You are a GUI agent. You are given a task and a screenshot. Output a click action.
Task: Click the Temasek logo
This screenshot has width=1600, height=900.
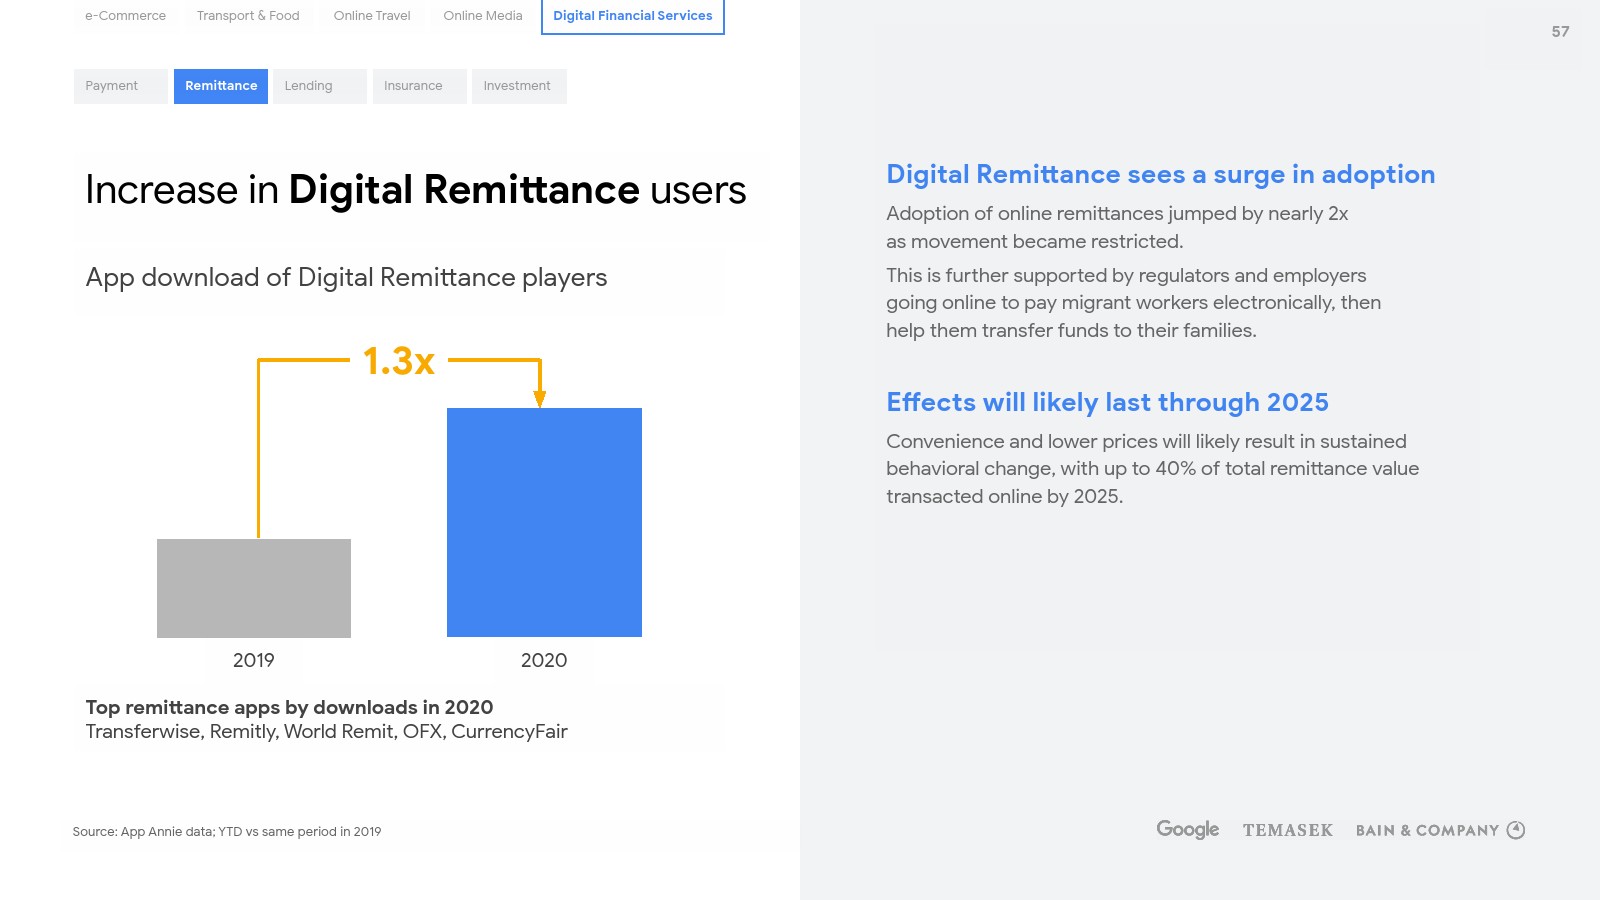point(1287,830)
